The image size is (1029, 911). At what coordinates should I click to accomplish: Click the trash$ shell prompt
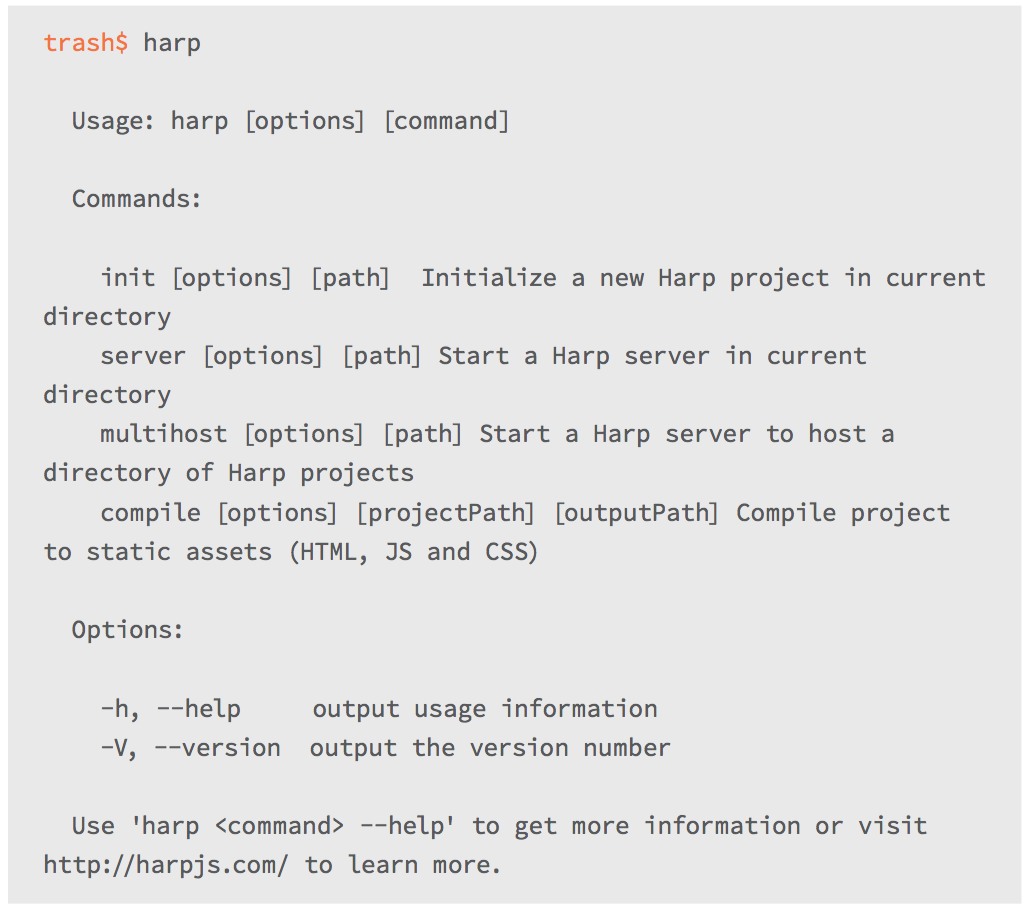[85, 43]
